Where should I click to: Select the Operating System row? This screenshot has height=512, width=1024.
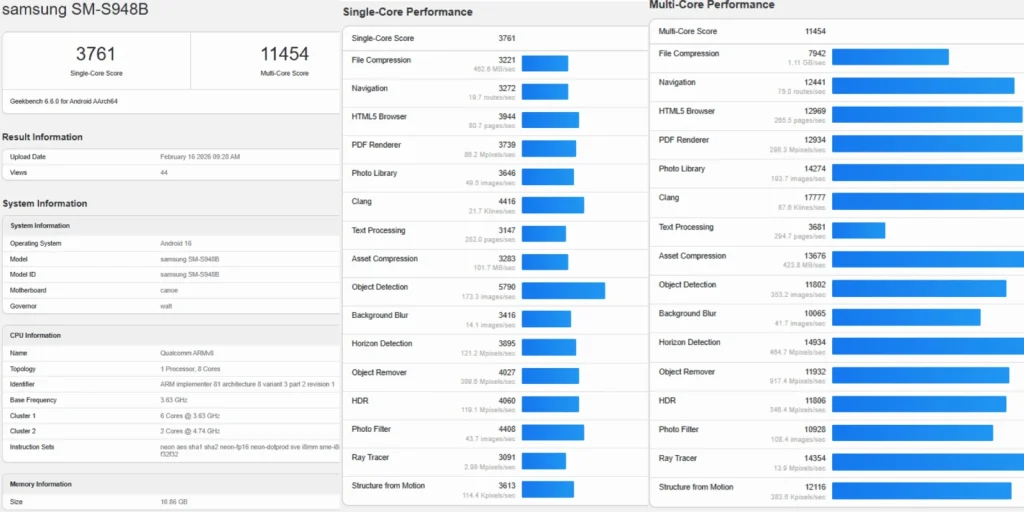point(170,243)
